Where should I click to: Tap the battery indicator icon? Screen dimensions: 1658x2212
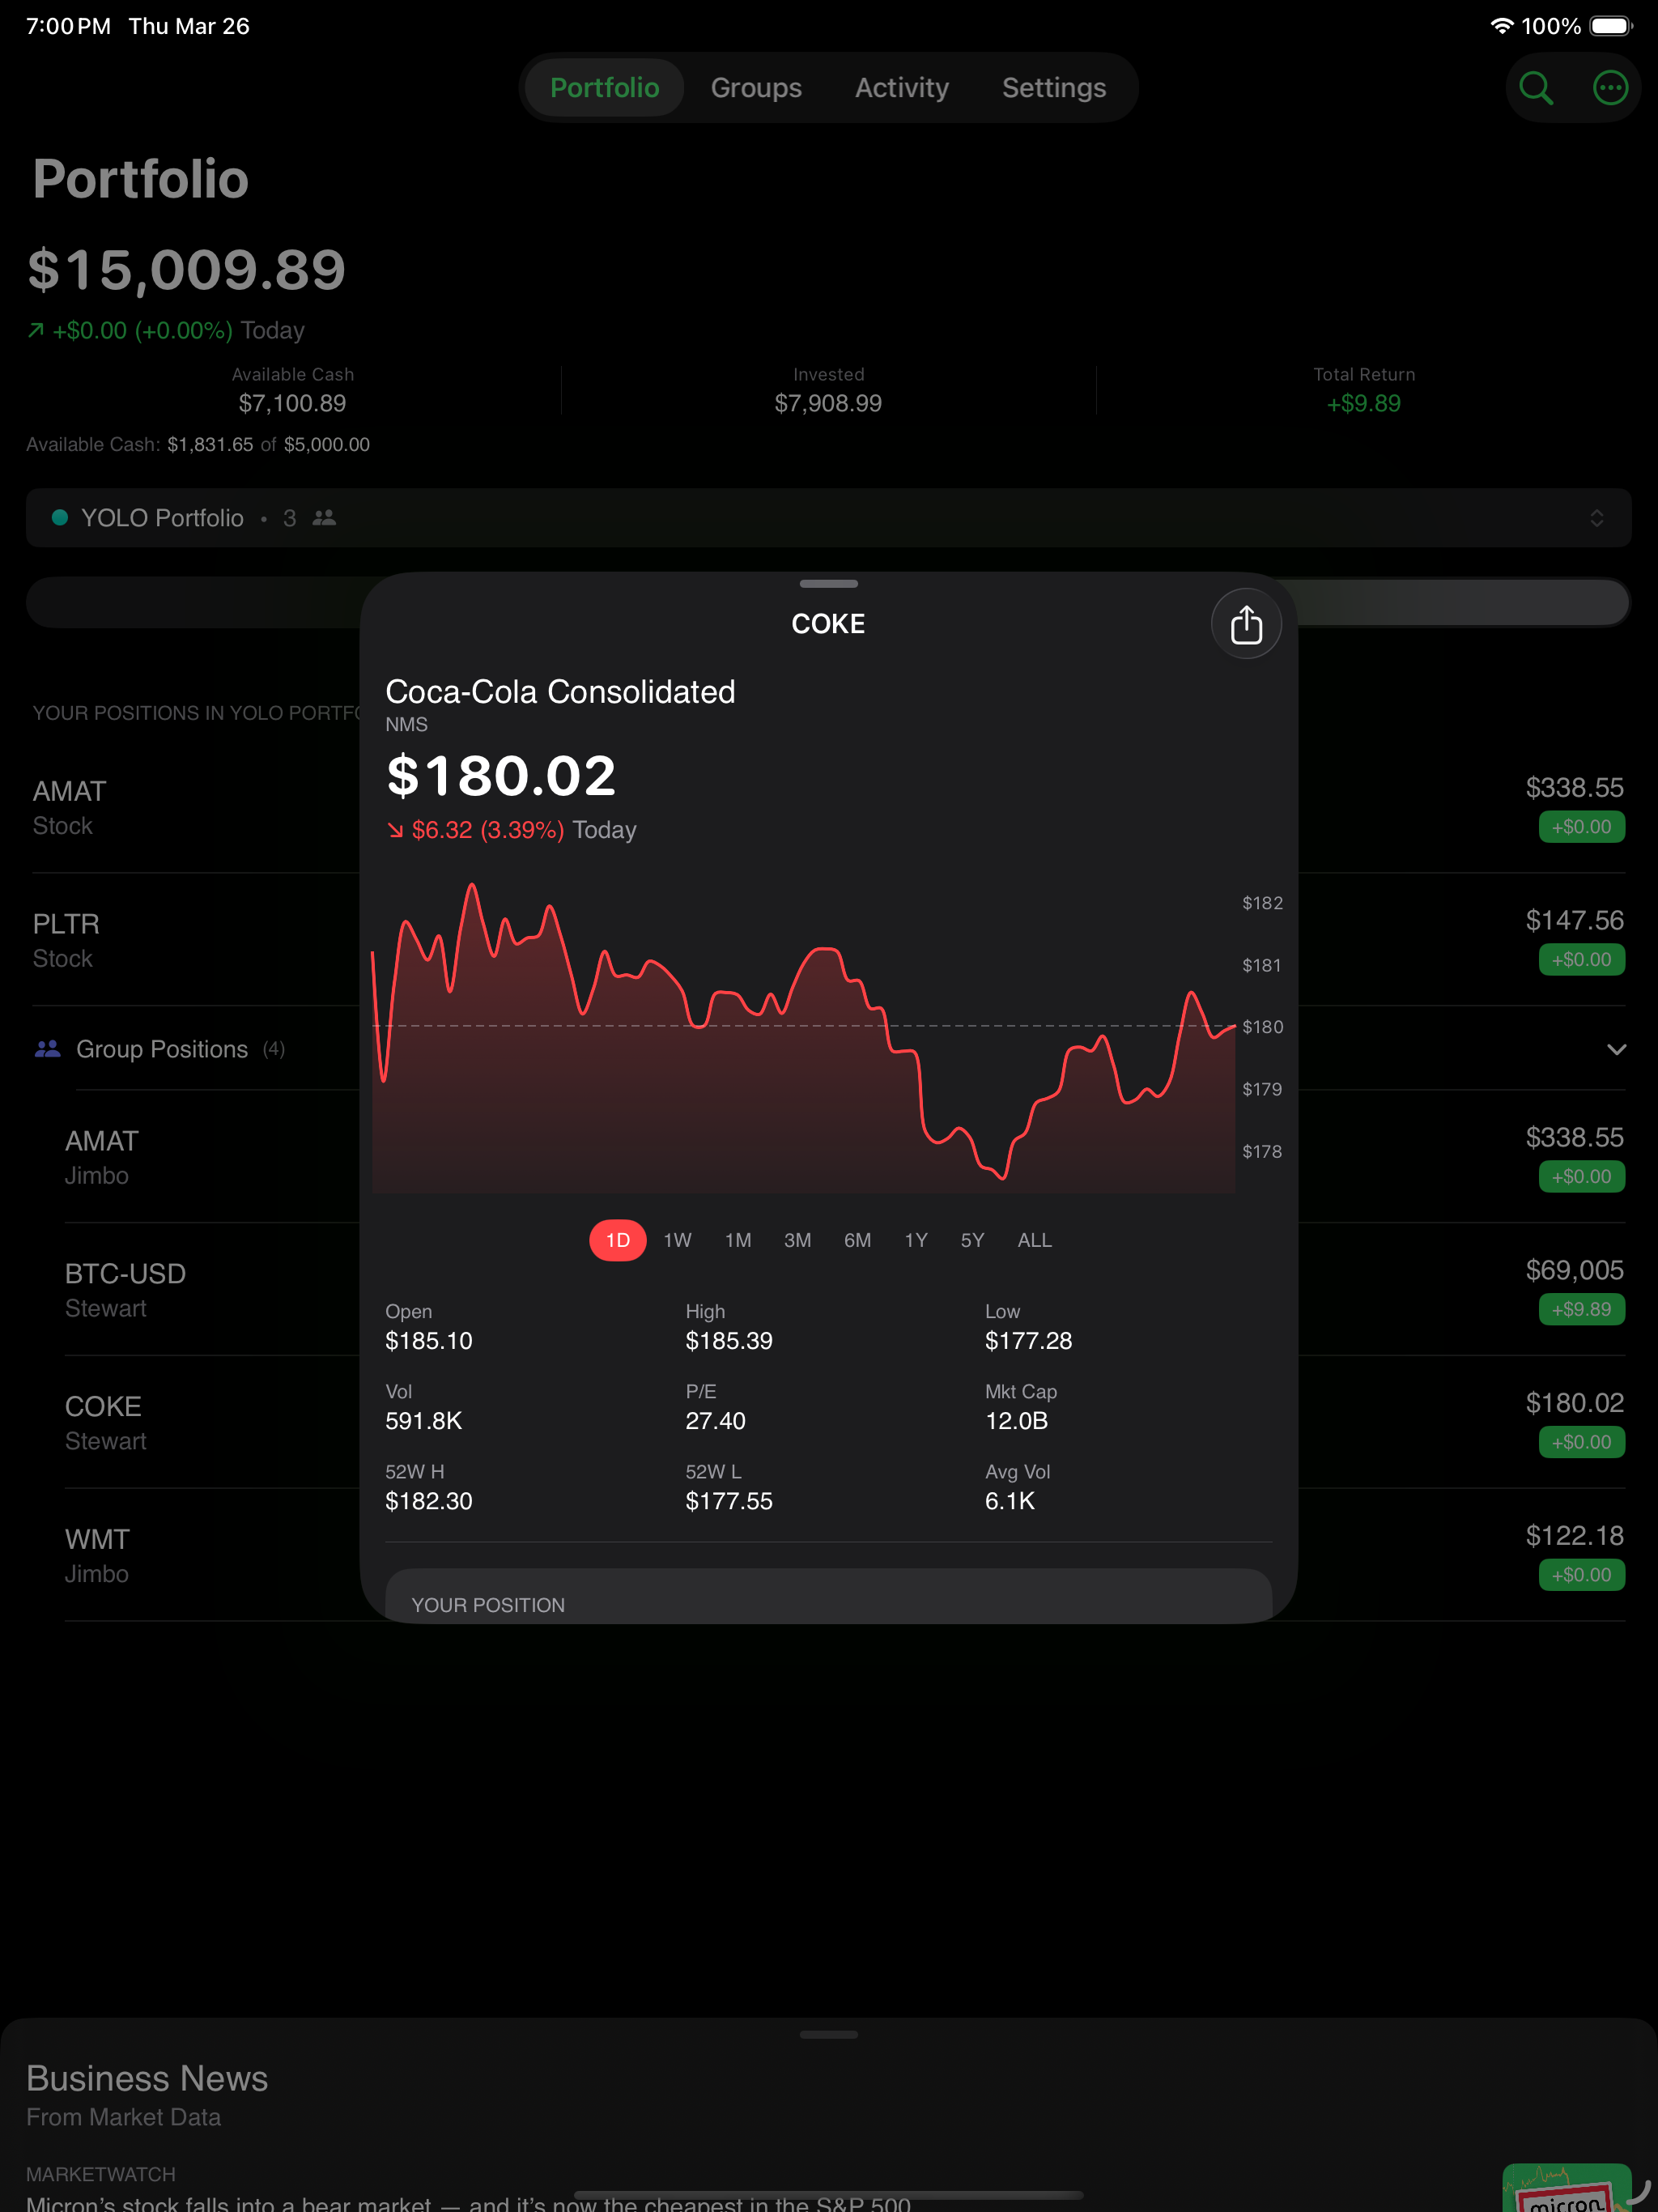coord(1612,26)
